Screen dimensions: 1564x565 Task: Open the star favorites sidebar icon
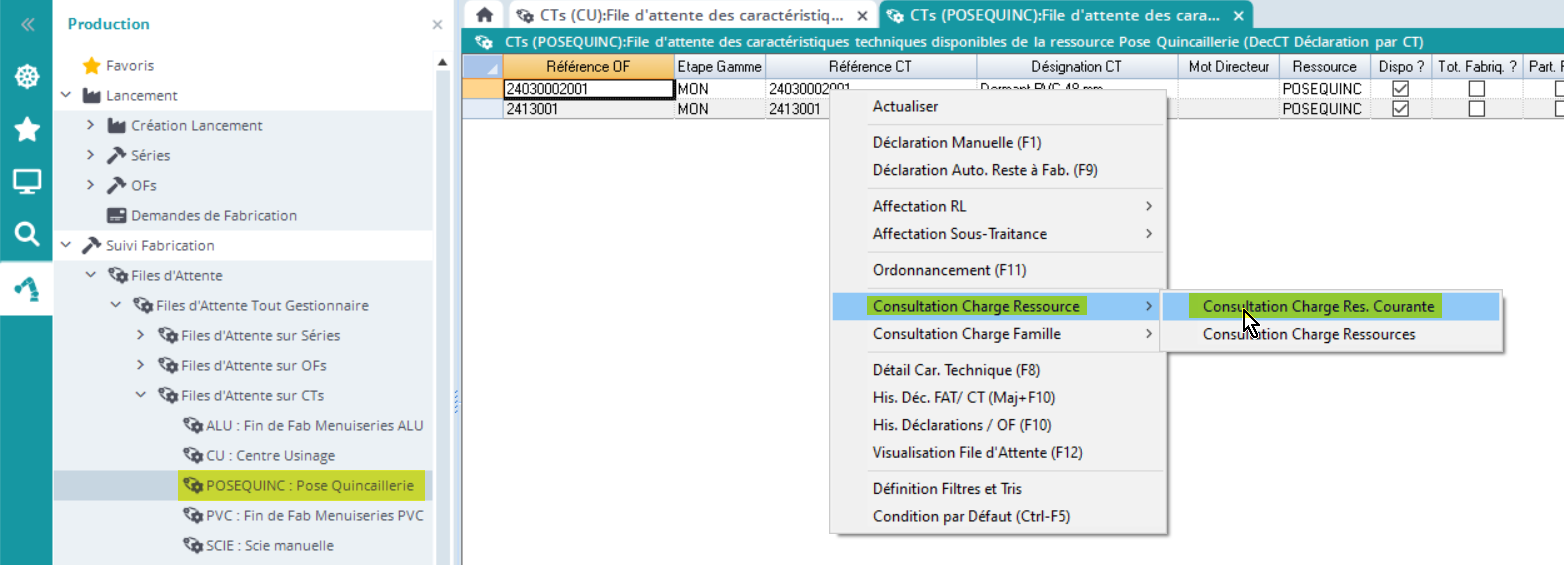tap(26, 129)
